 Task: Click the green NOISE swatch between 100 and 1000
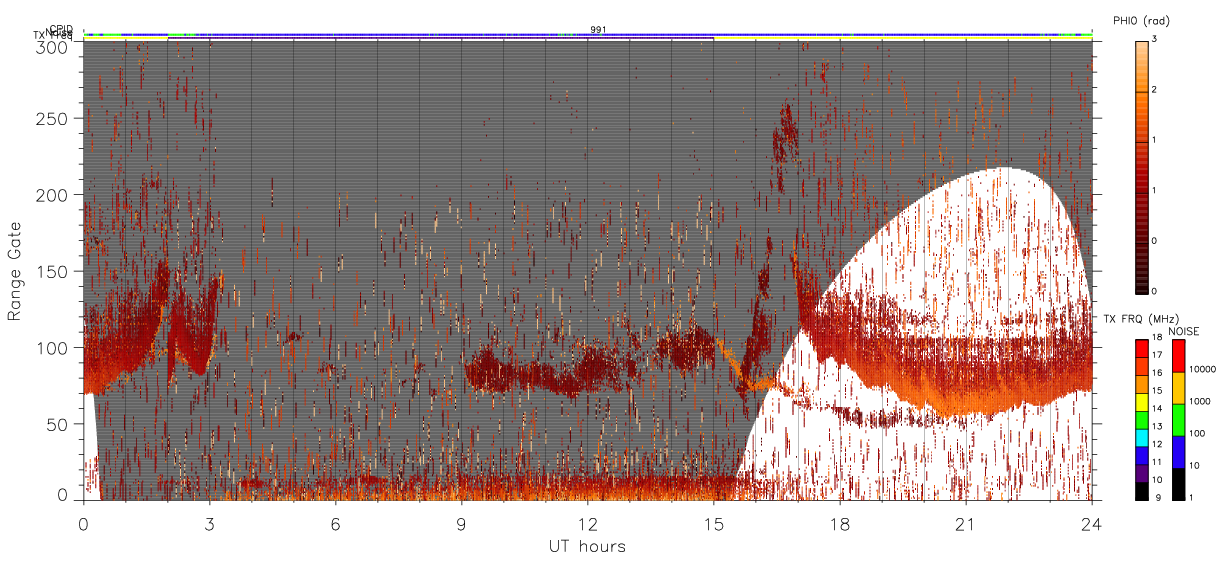point(1178,418)
